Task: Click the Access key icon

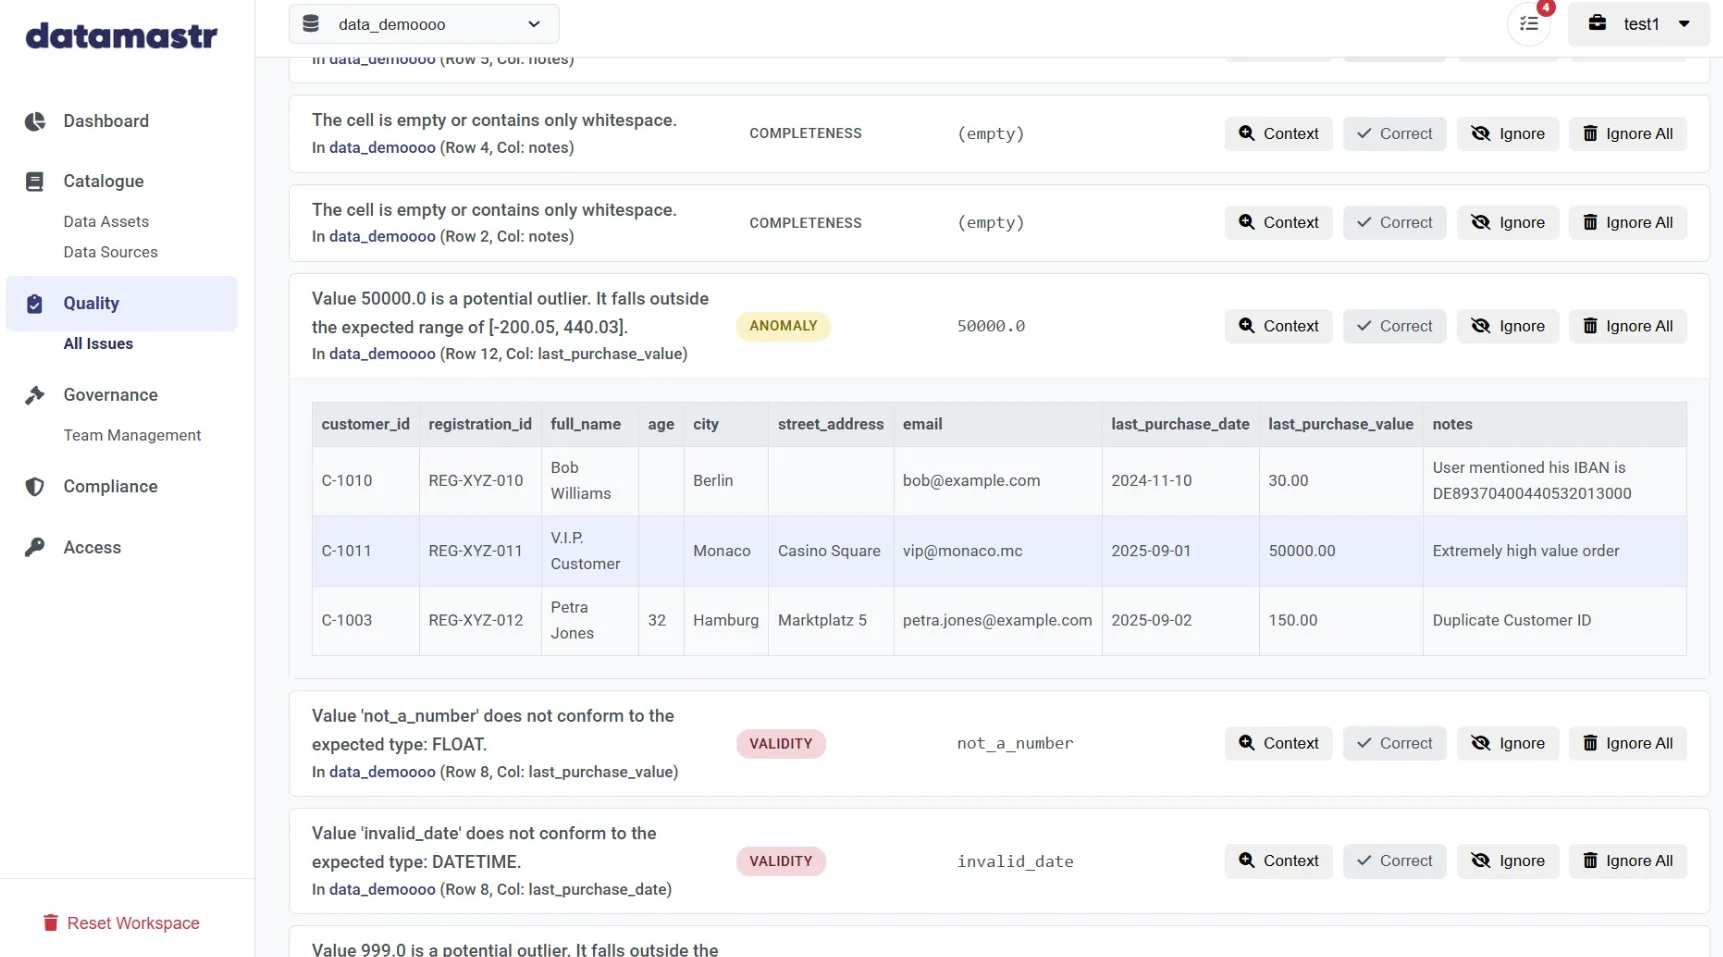Action: tap(35, 547)
